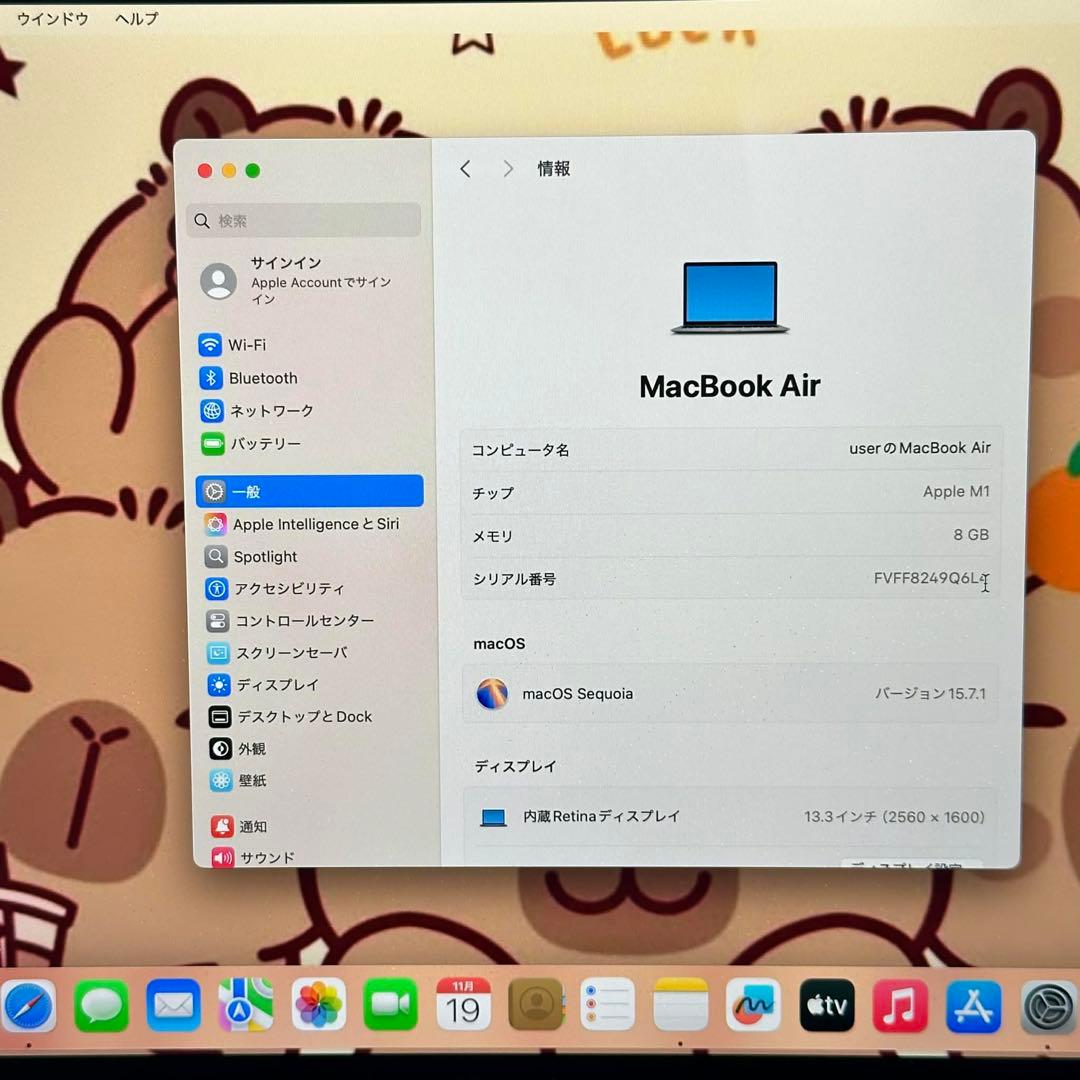Viewport: 1080px width, 1080px height.
Task: Open スクリーンセーバ settings
Action: tap(290, 653)
